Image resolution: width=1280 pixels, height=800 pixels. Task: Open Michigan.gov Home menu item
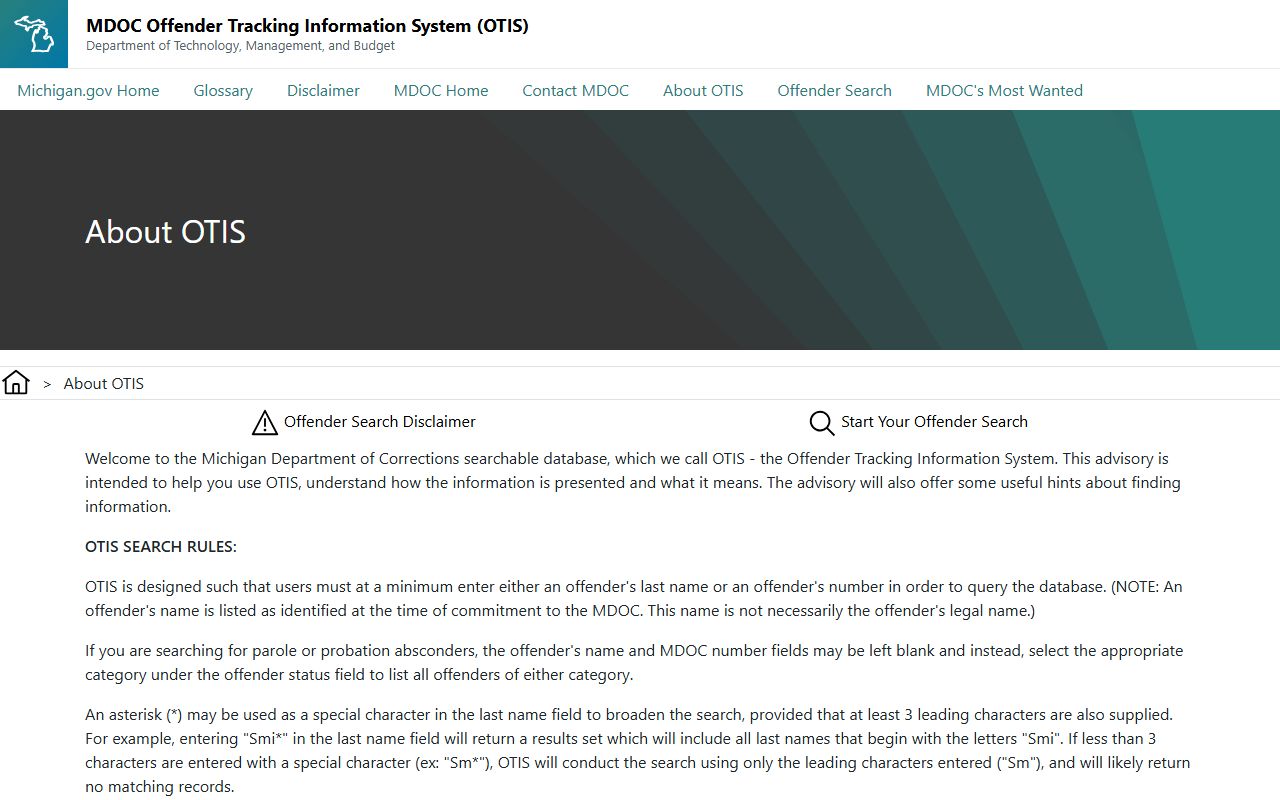88,90
